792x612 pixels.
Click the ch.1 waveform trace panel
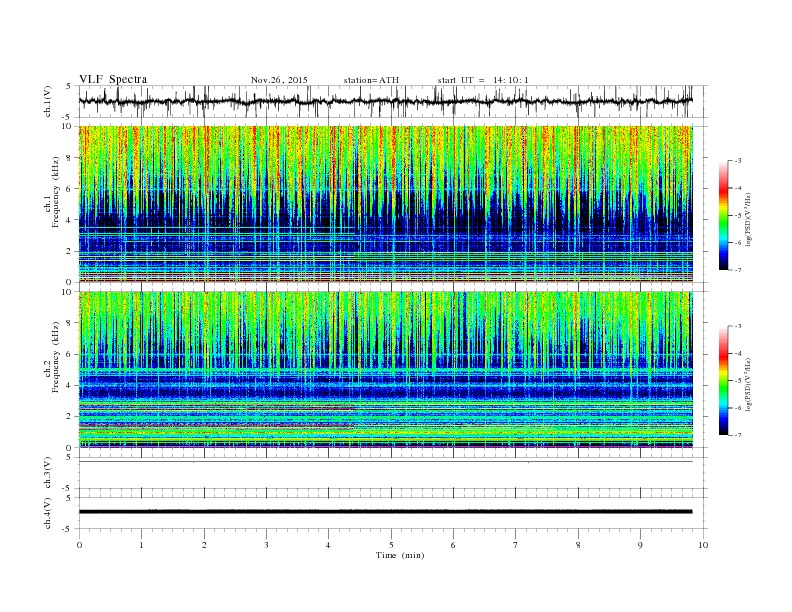pos(392,101)
